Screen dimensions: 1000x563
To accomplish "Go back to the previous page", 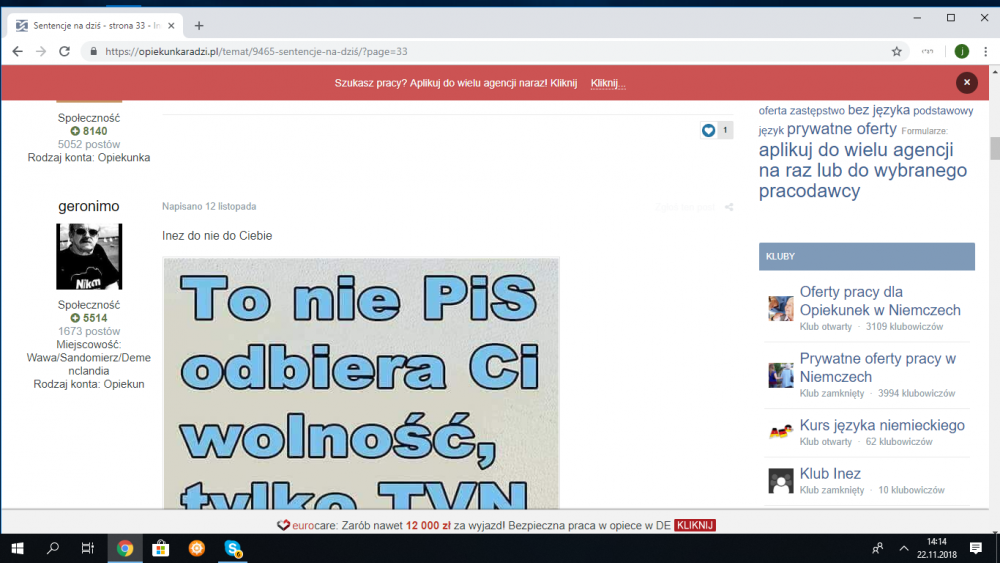I will [x=18, y=51].
